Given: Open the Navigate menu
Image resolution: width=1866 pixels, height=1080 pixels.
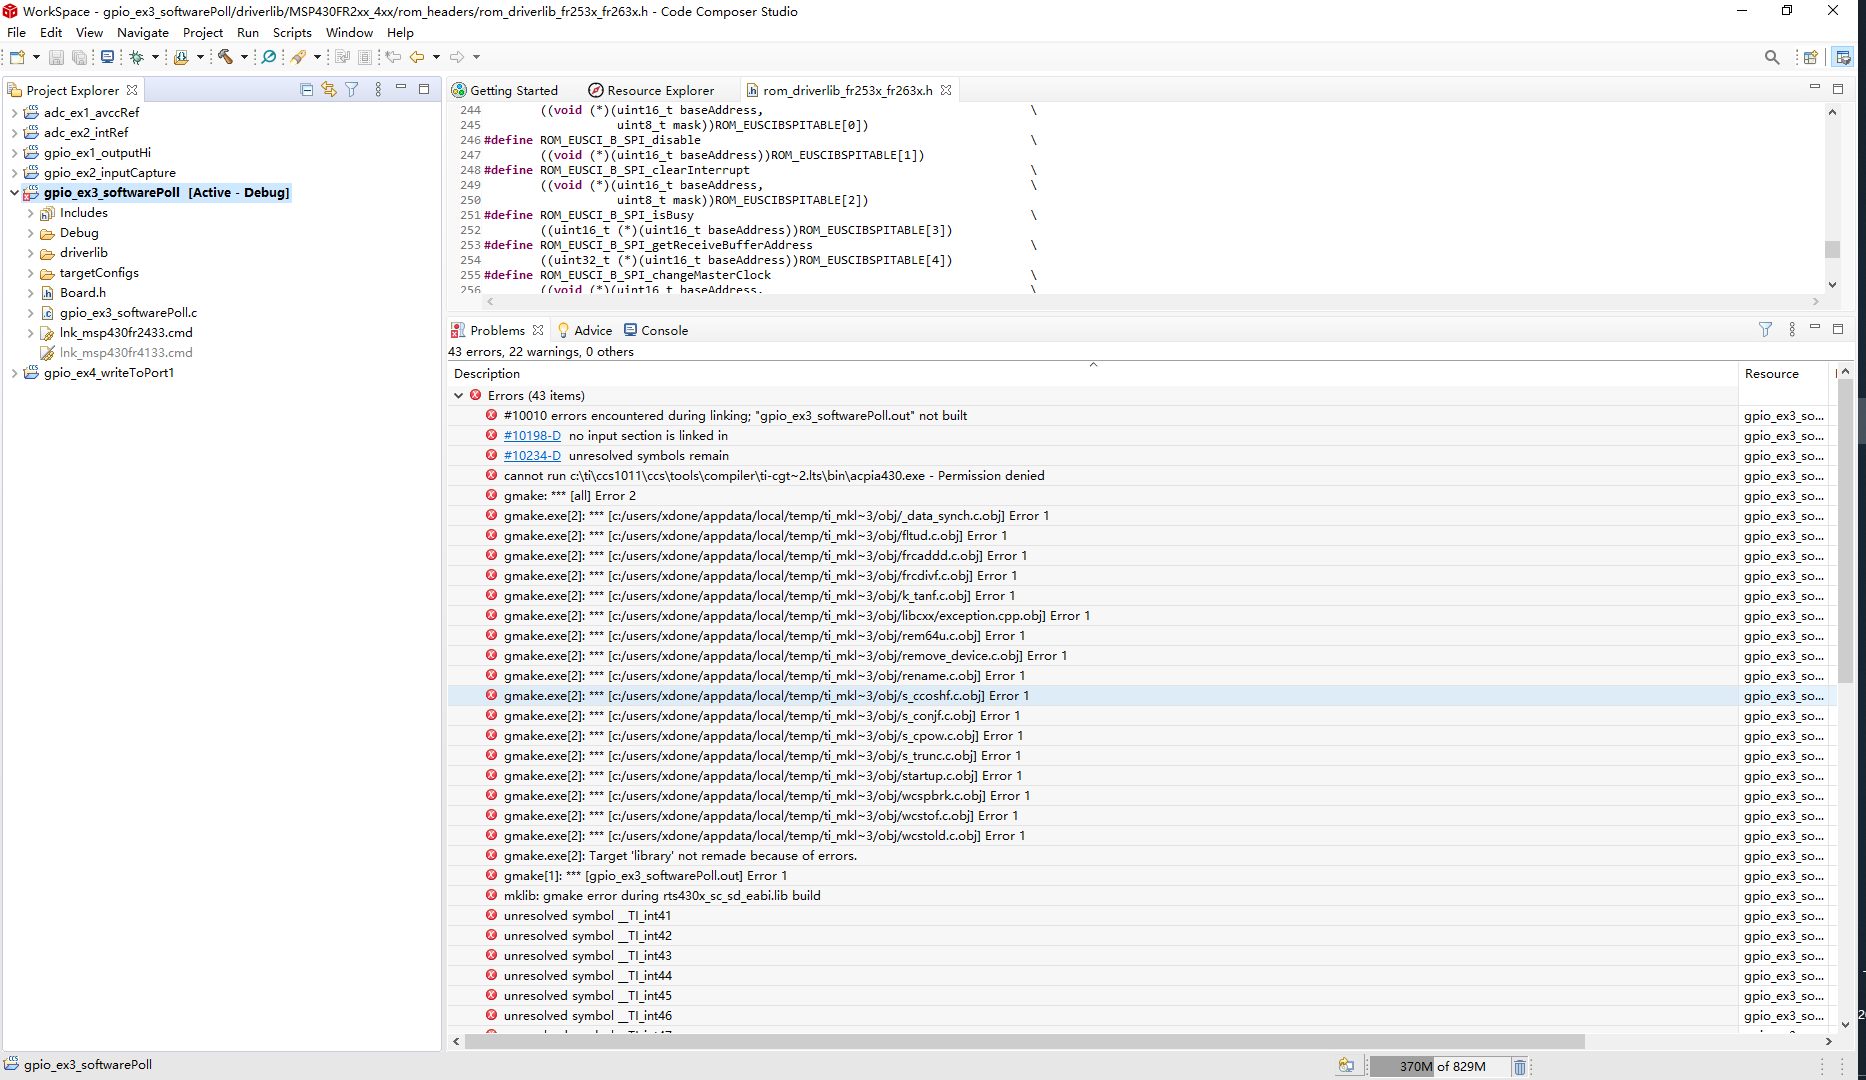Looking at the screenshot, I should 143,32.
